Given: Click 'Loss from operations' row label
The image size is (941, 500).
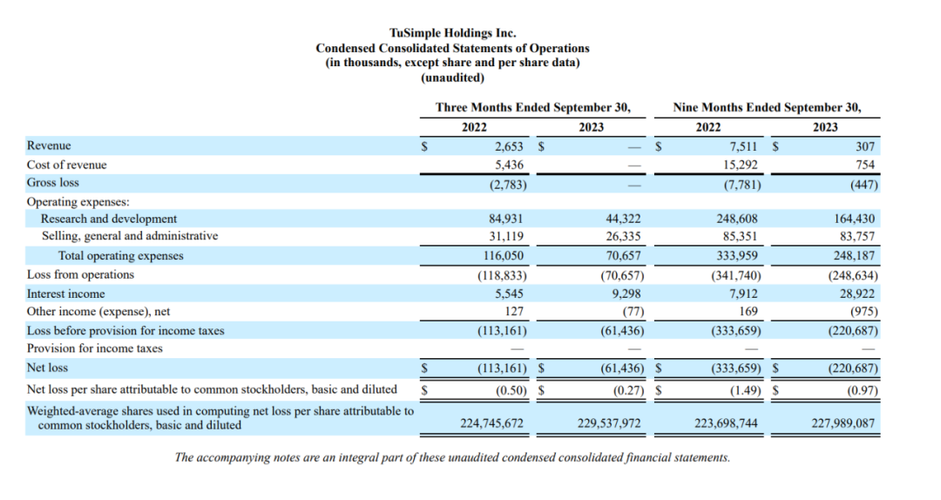Looking at the screenshot, I should tap(80, 275).
